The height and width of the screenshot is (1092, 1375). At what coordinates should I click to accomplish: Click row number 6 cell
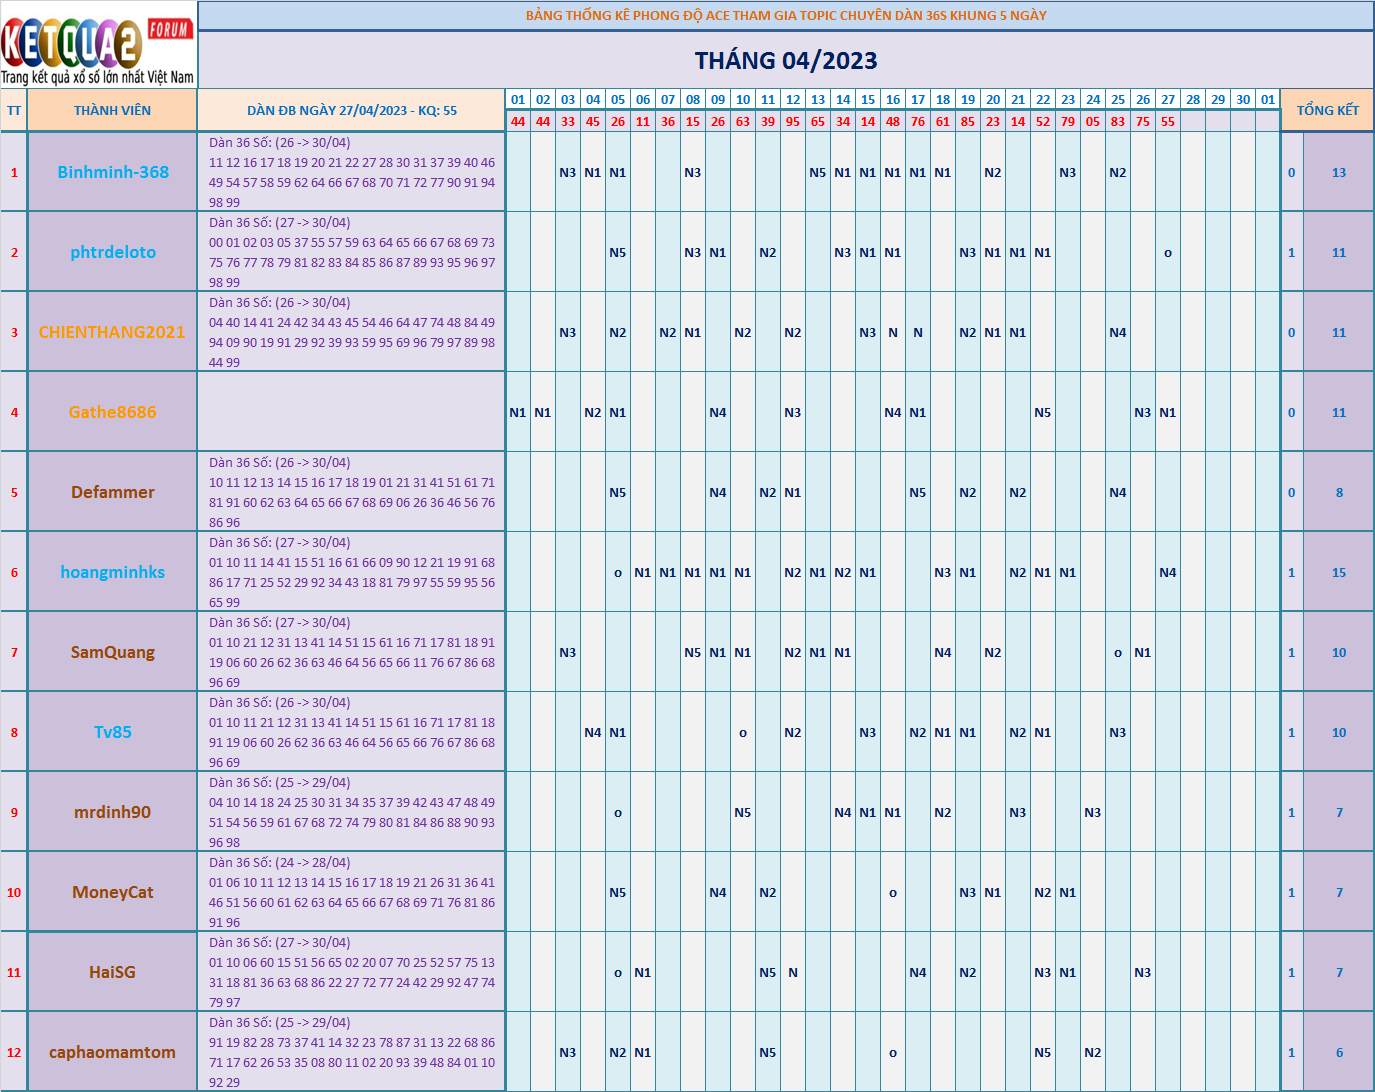[14, 572]
